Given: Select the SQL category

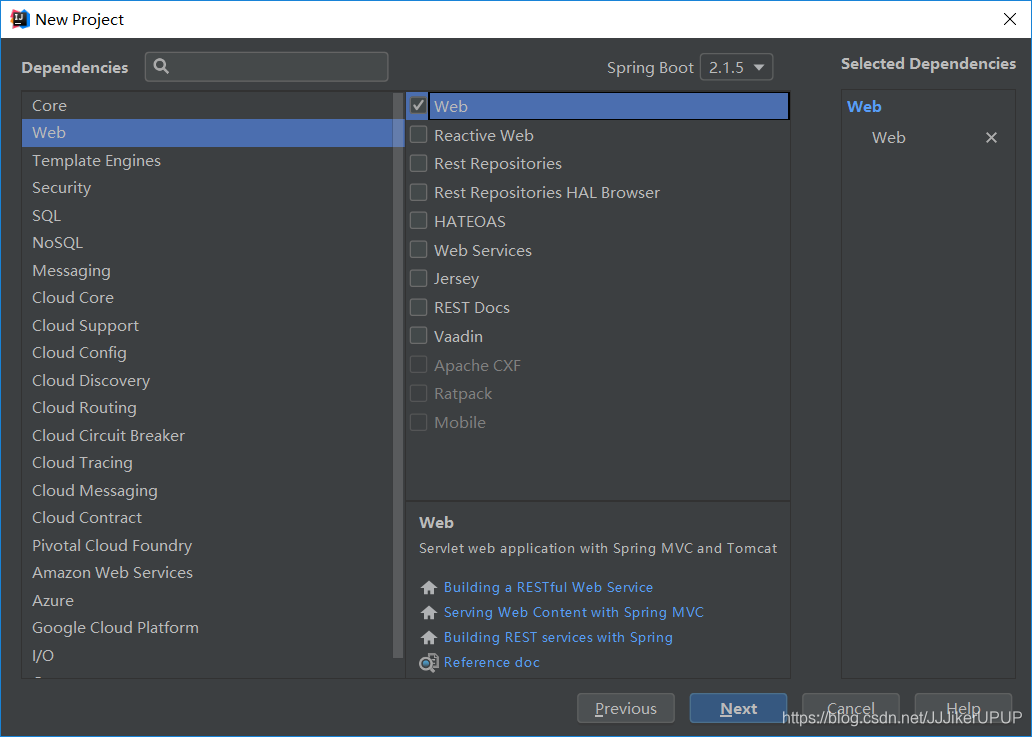Looking at the screenshot, I should 207,215.
